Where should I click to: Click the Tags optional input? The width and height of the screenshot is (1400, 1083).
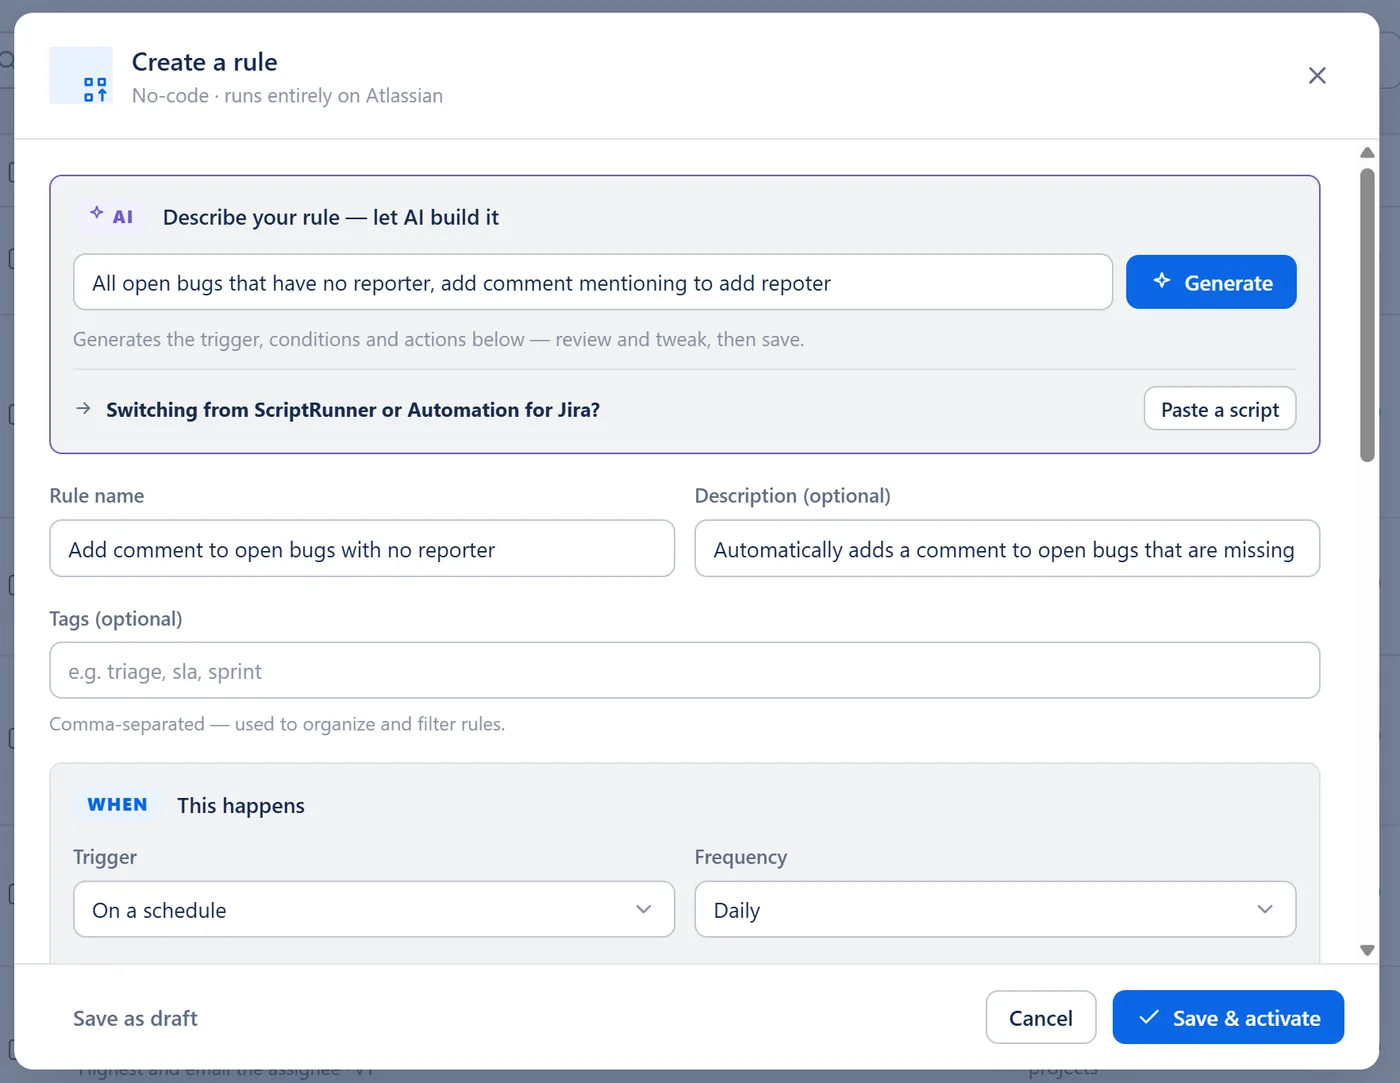(685, 671)
